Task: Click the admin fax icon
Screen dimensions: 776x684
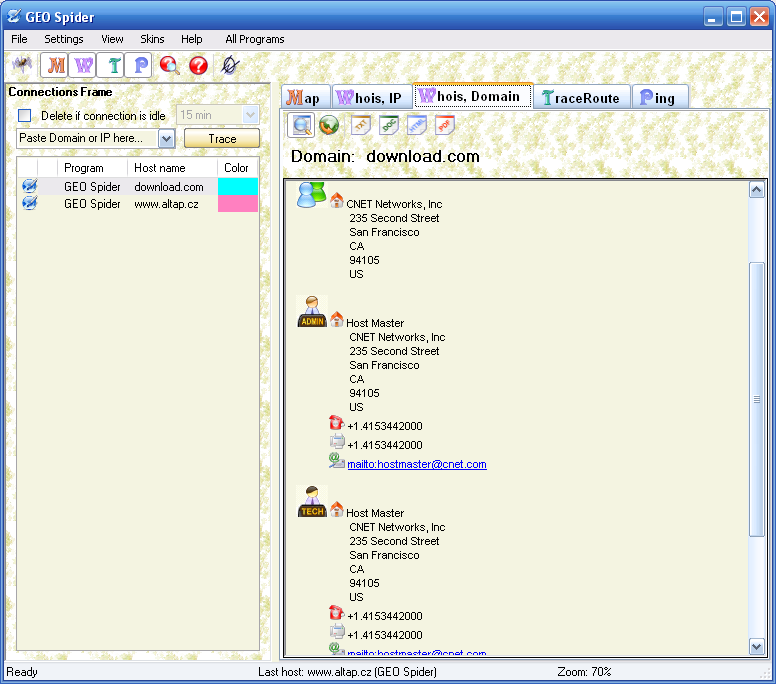Action: [337, 441]
